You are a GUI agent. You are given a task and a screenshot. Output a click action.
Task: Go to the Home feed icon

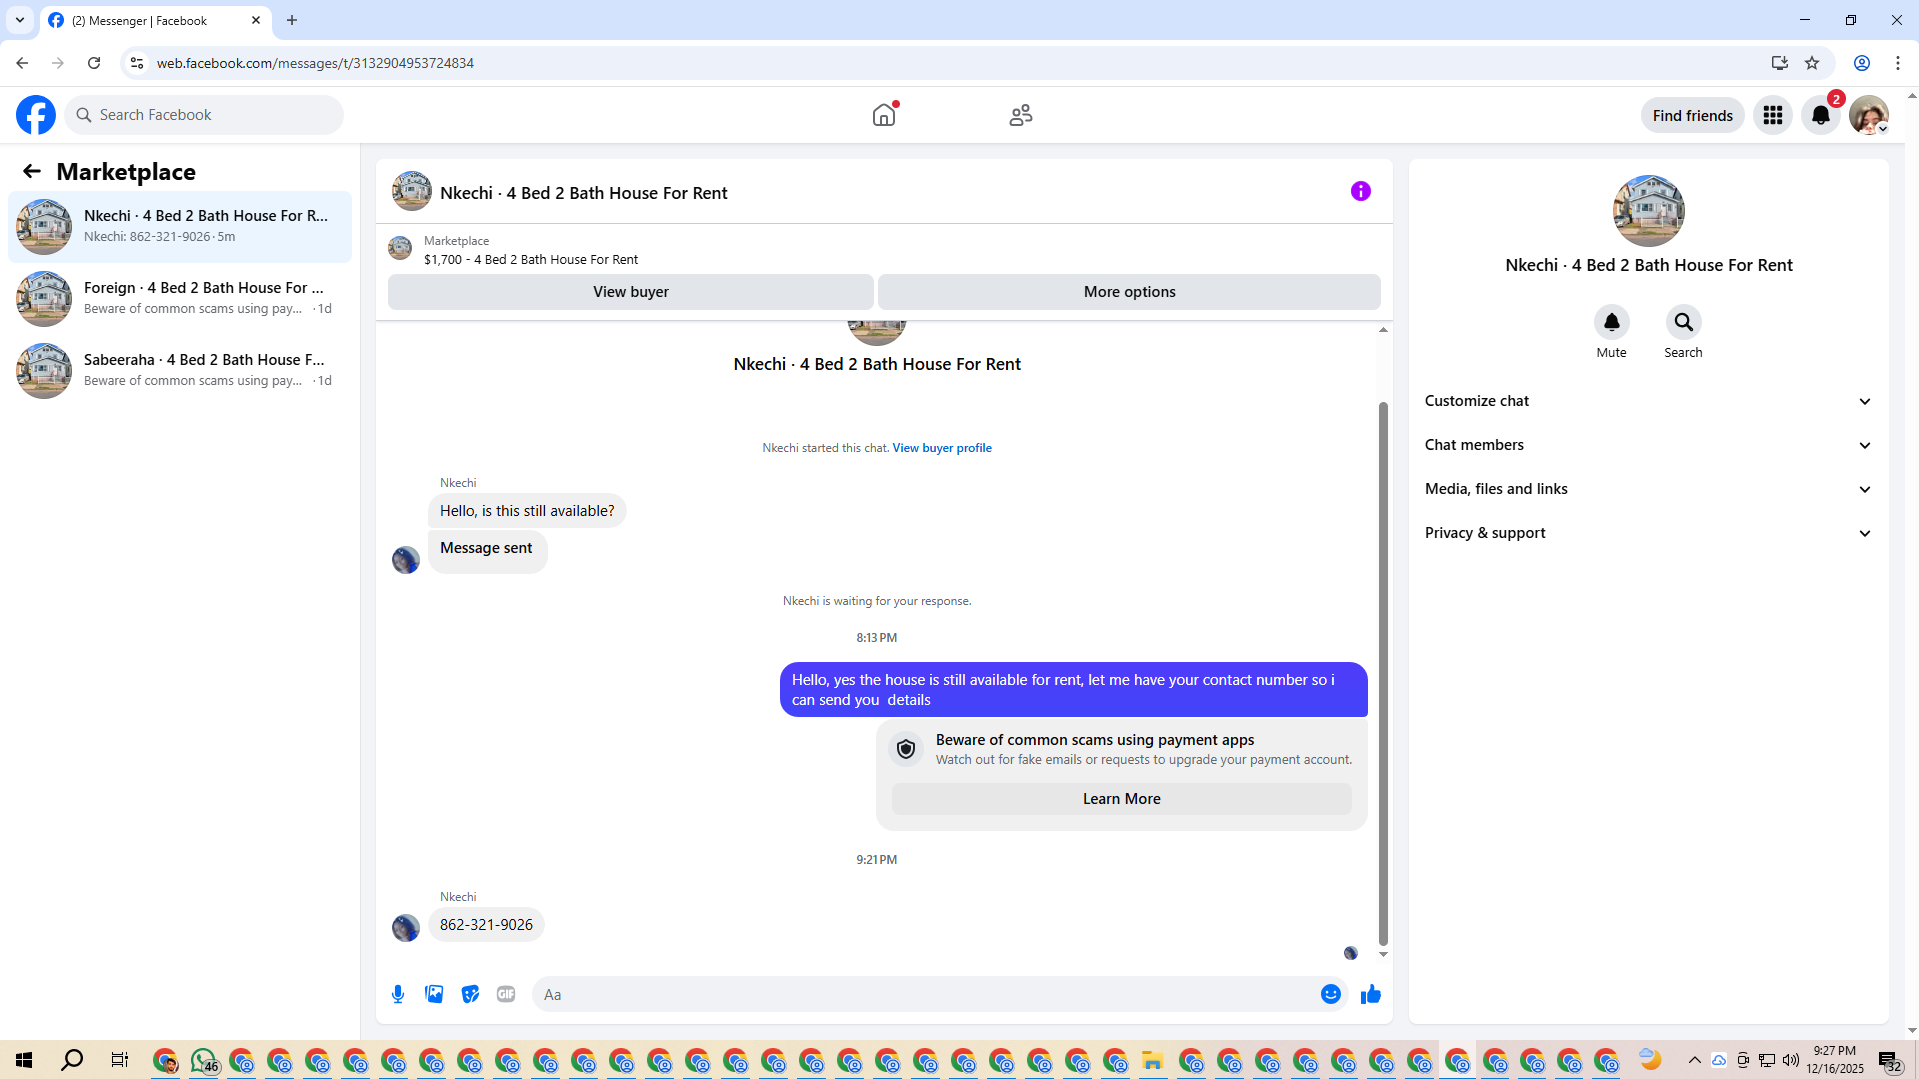pos(884,115)
